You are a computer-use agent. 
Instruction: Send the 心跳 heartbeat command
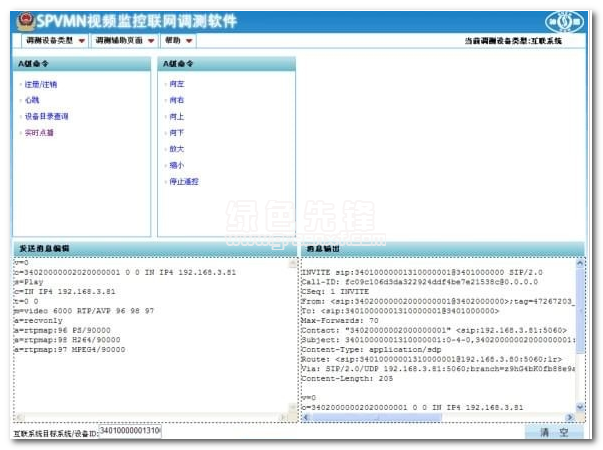point(33,100)
